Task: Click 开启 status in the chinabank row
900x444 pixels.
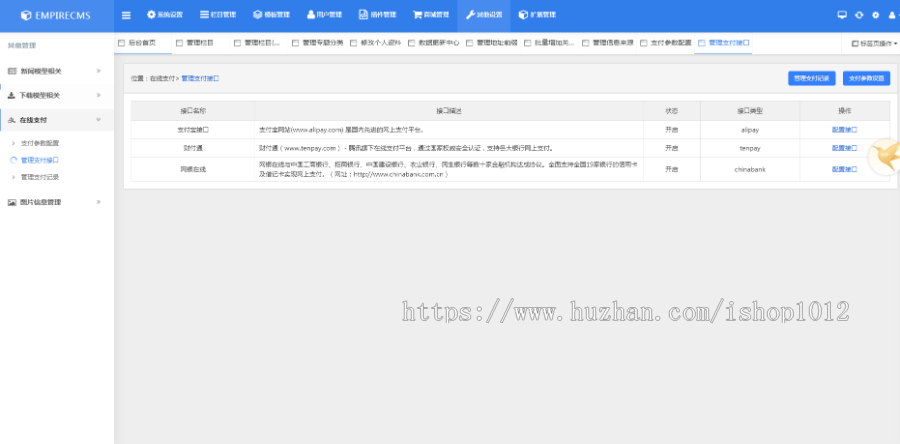Action: click(672, 169)
